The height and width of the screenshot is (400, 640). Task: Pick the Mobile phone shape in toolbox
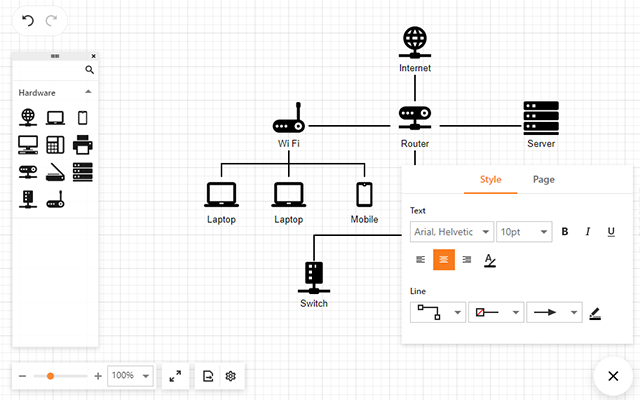tap(82, 118)
